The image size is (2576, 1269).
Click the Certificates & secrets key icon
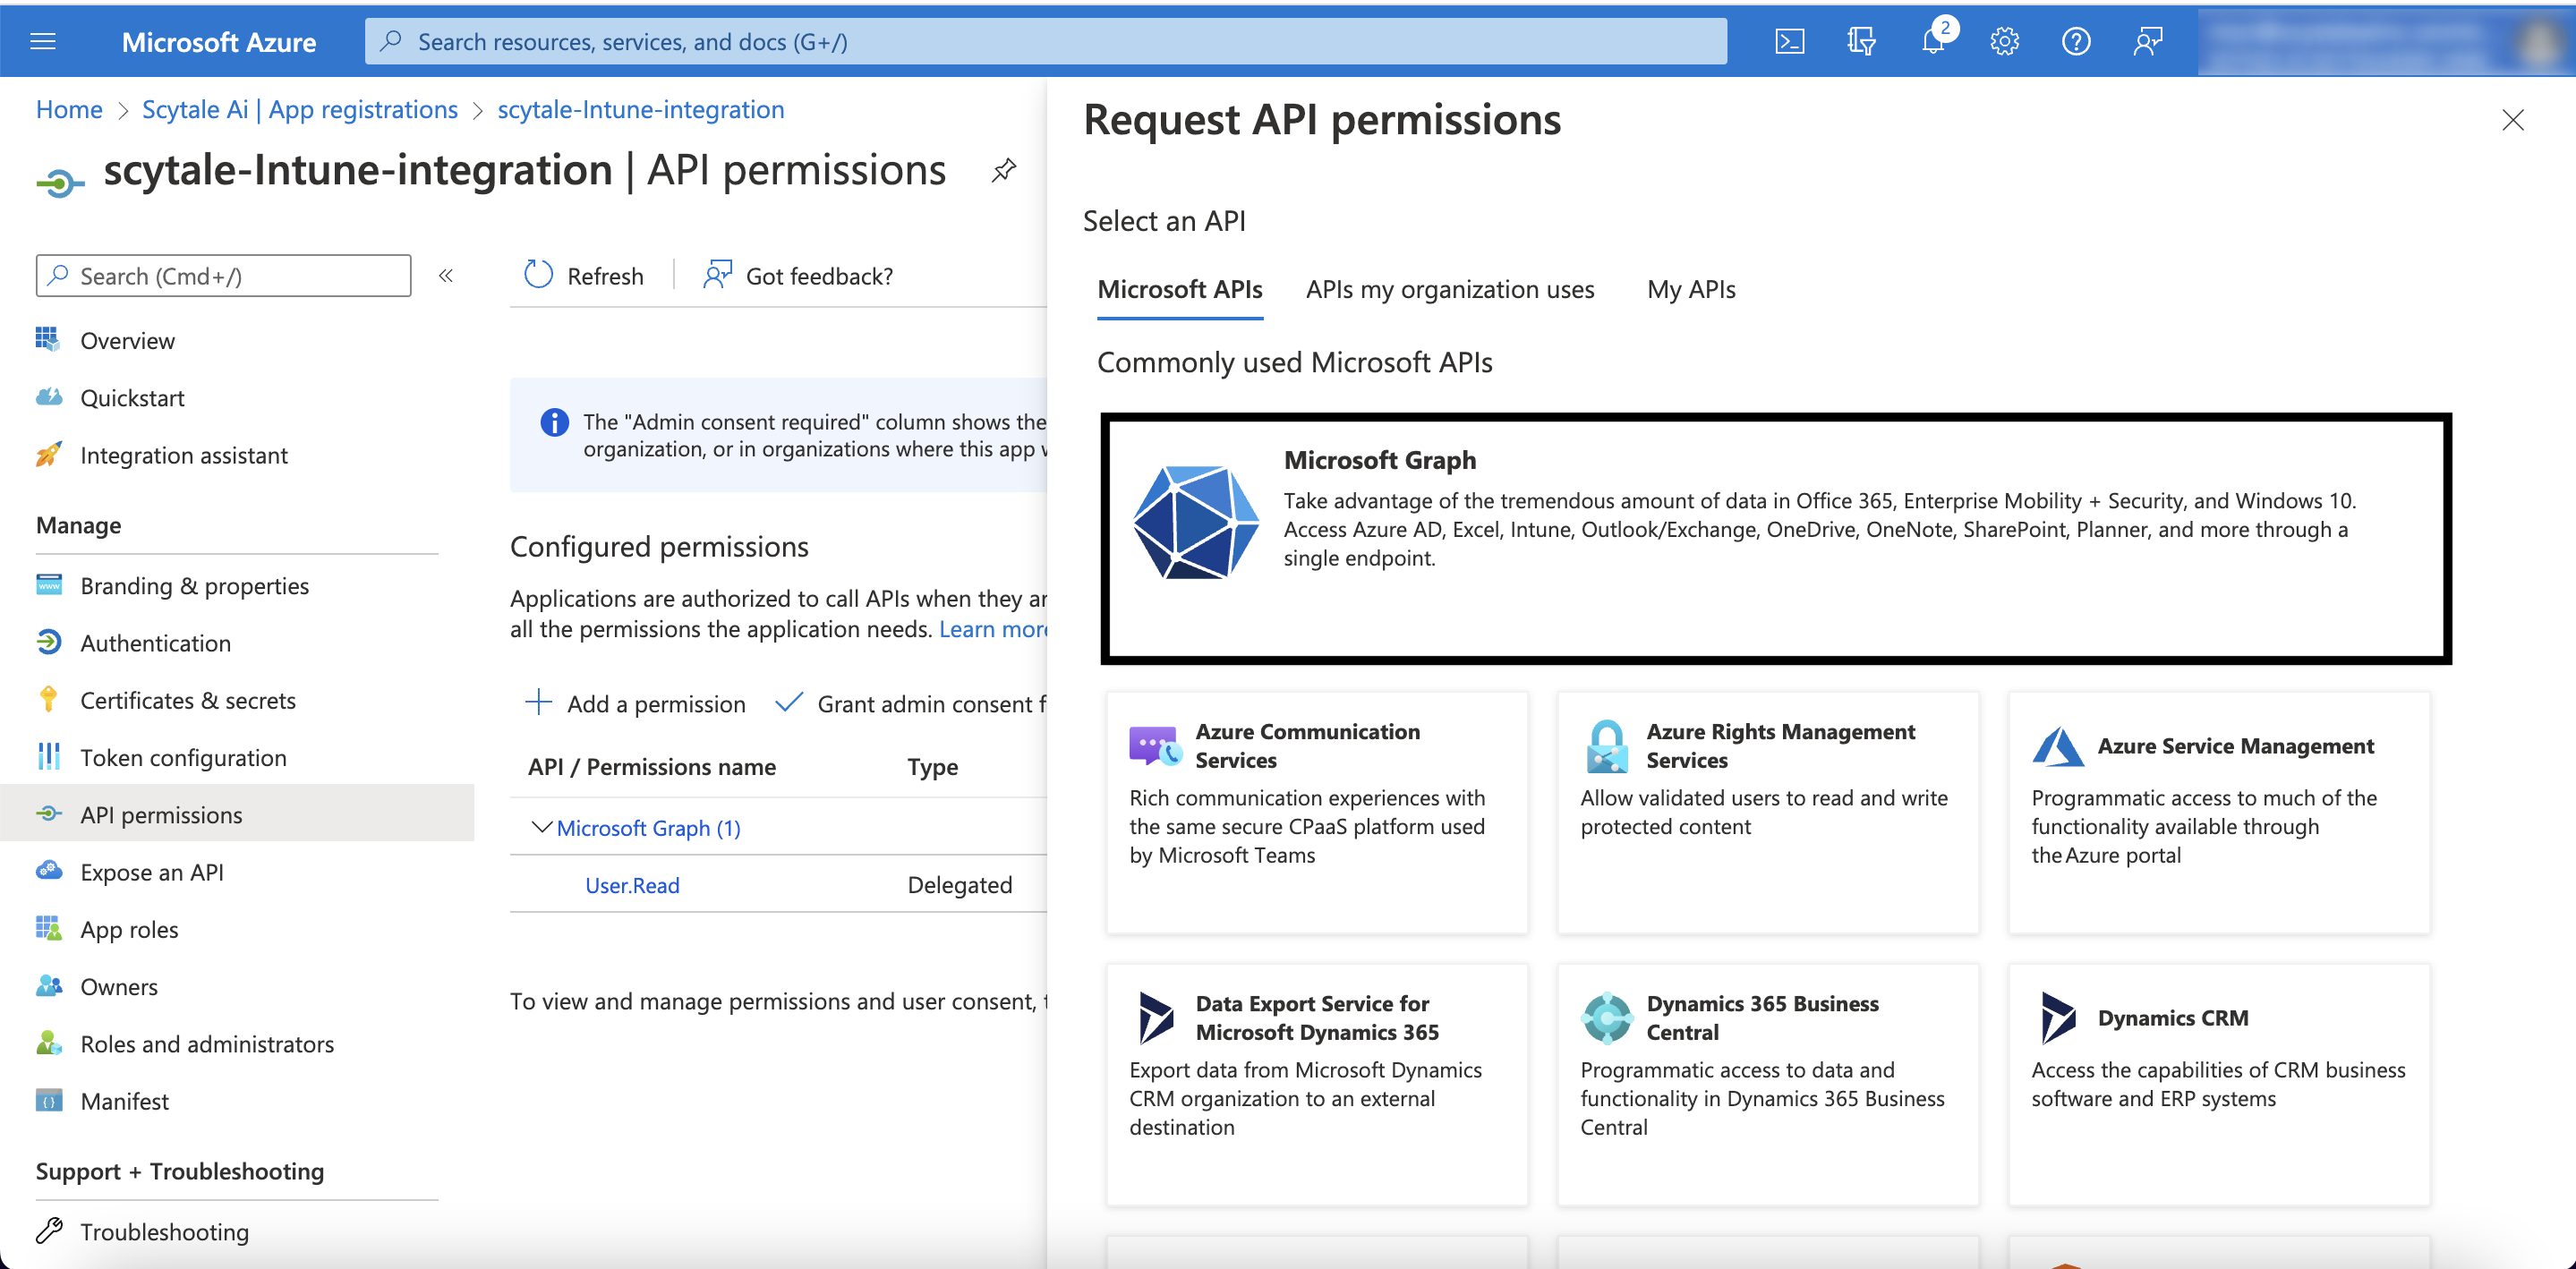pos(48,699)
